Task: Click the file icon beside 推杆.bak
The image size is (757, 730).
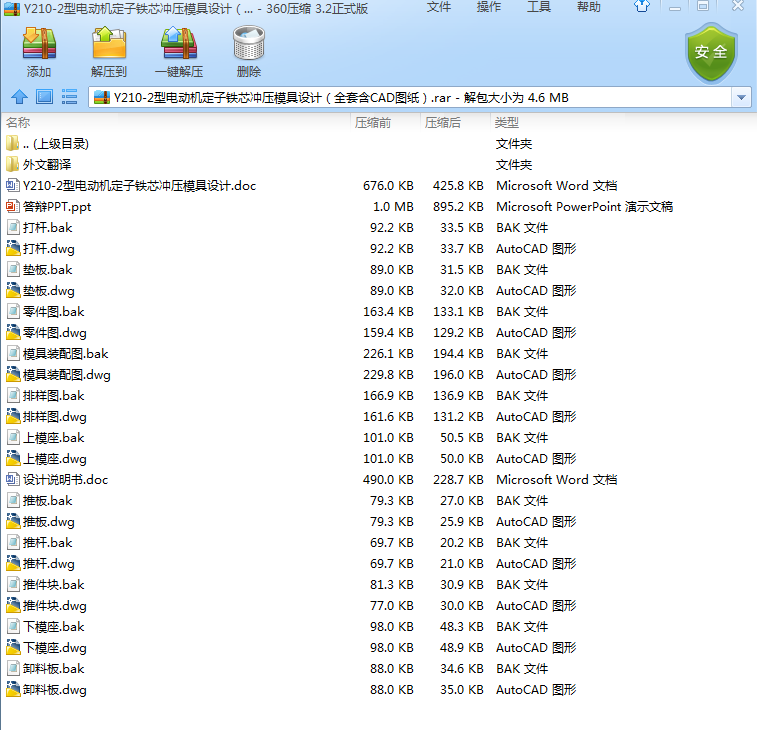Action: coord(13,543)
